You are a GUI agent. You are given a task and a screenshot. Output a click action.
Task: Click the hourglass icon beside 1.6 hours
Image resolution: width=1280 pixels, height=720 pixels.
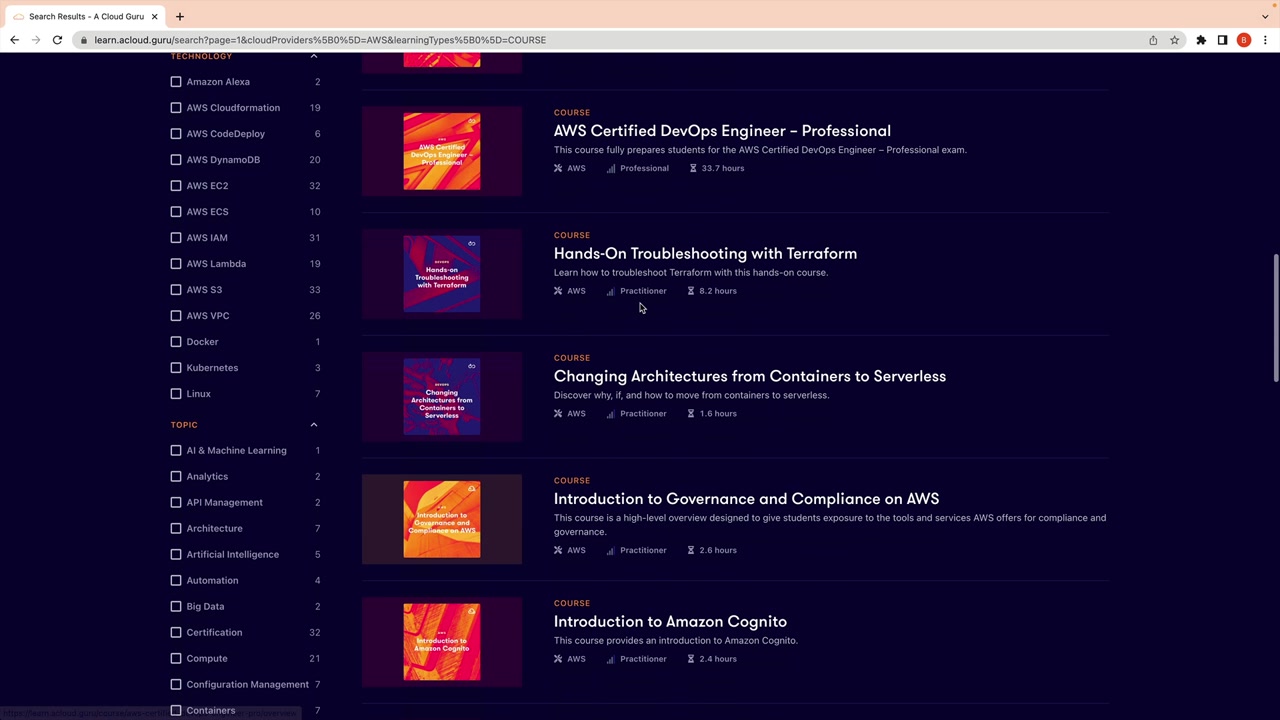[x=690, y=414]
